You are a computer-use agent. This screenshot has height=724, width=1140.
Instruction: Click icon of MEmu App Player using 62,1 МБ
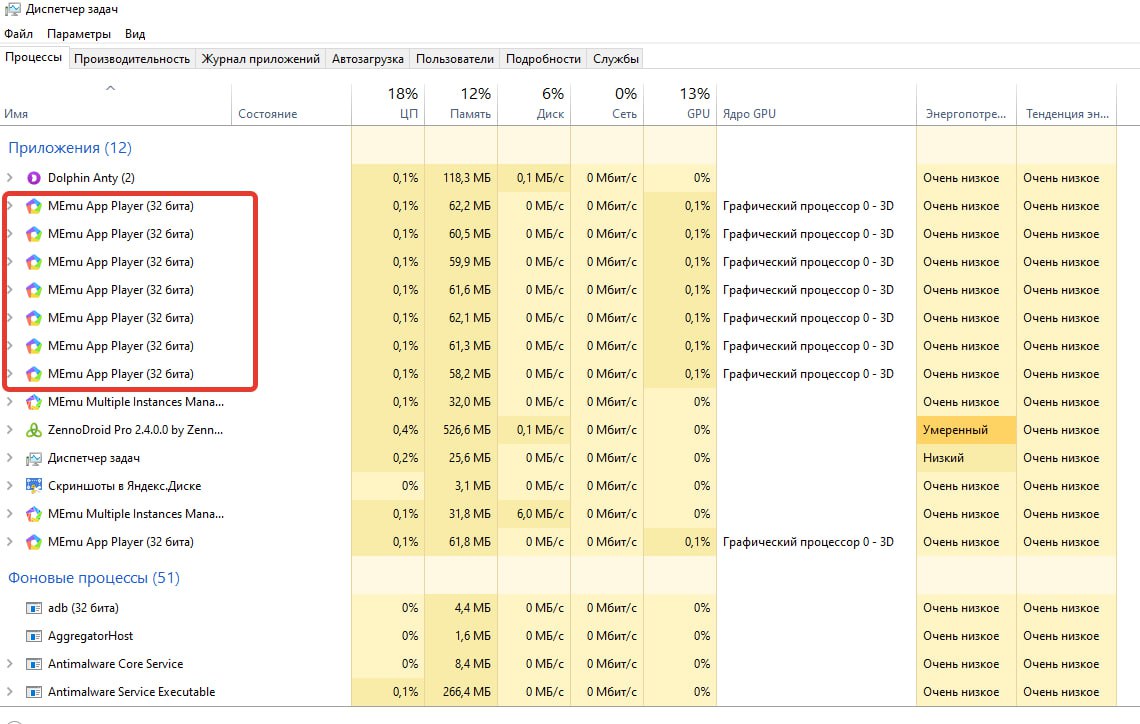[x=33, y=318]
